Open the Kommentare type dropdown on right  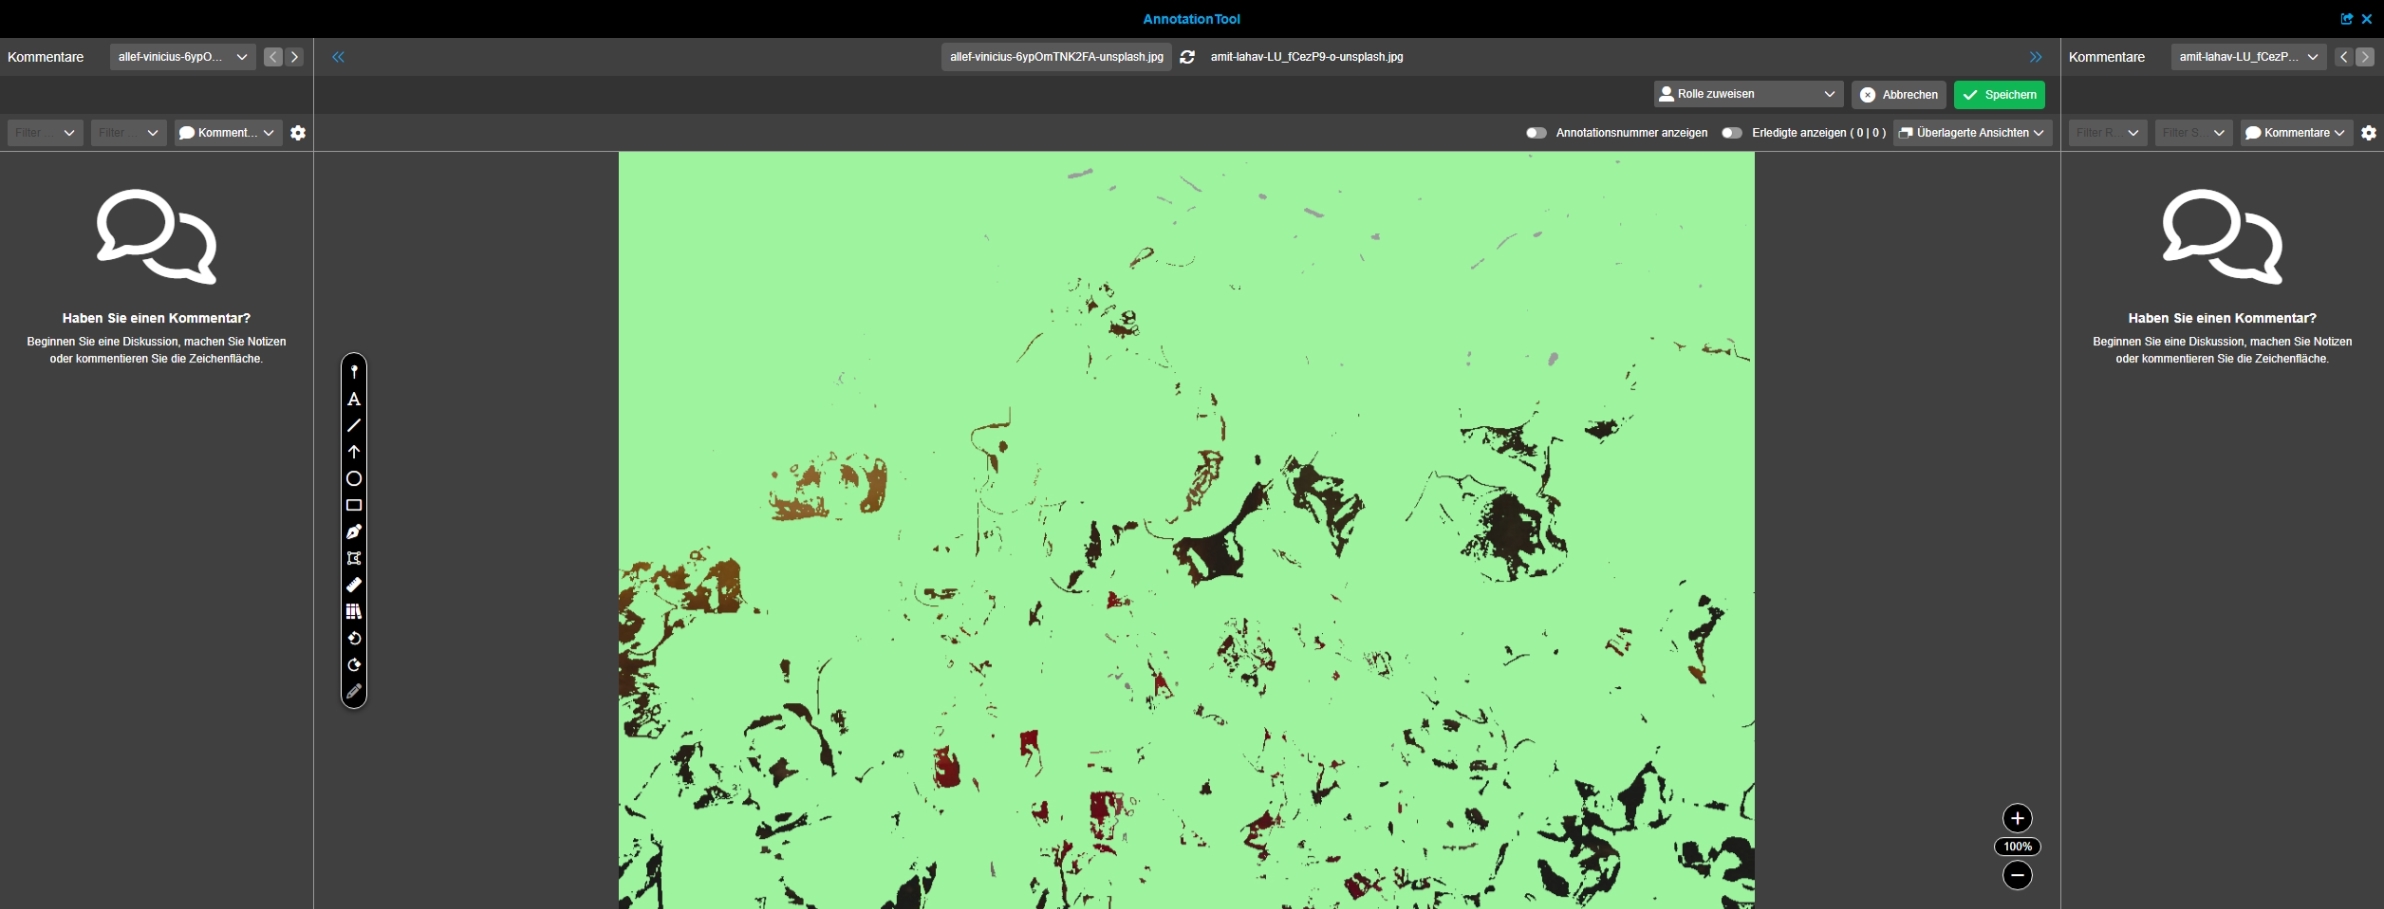coord(2296,133)
